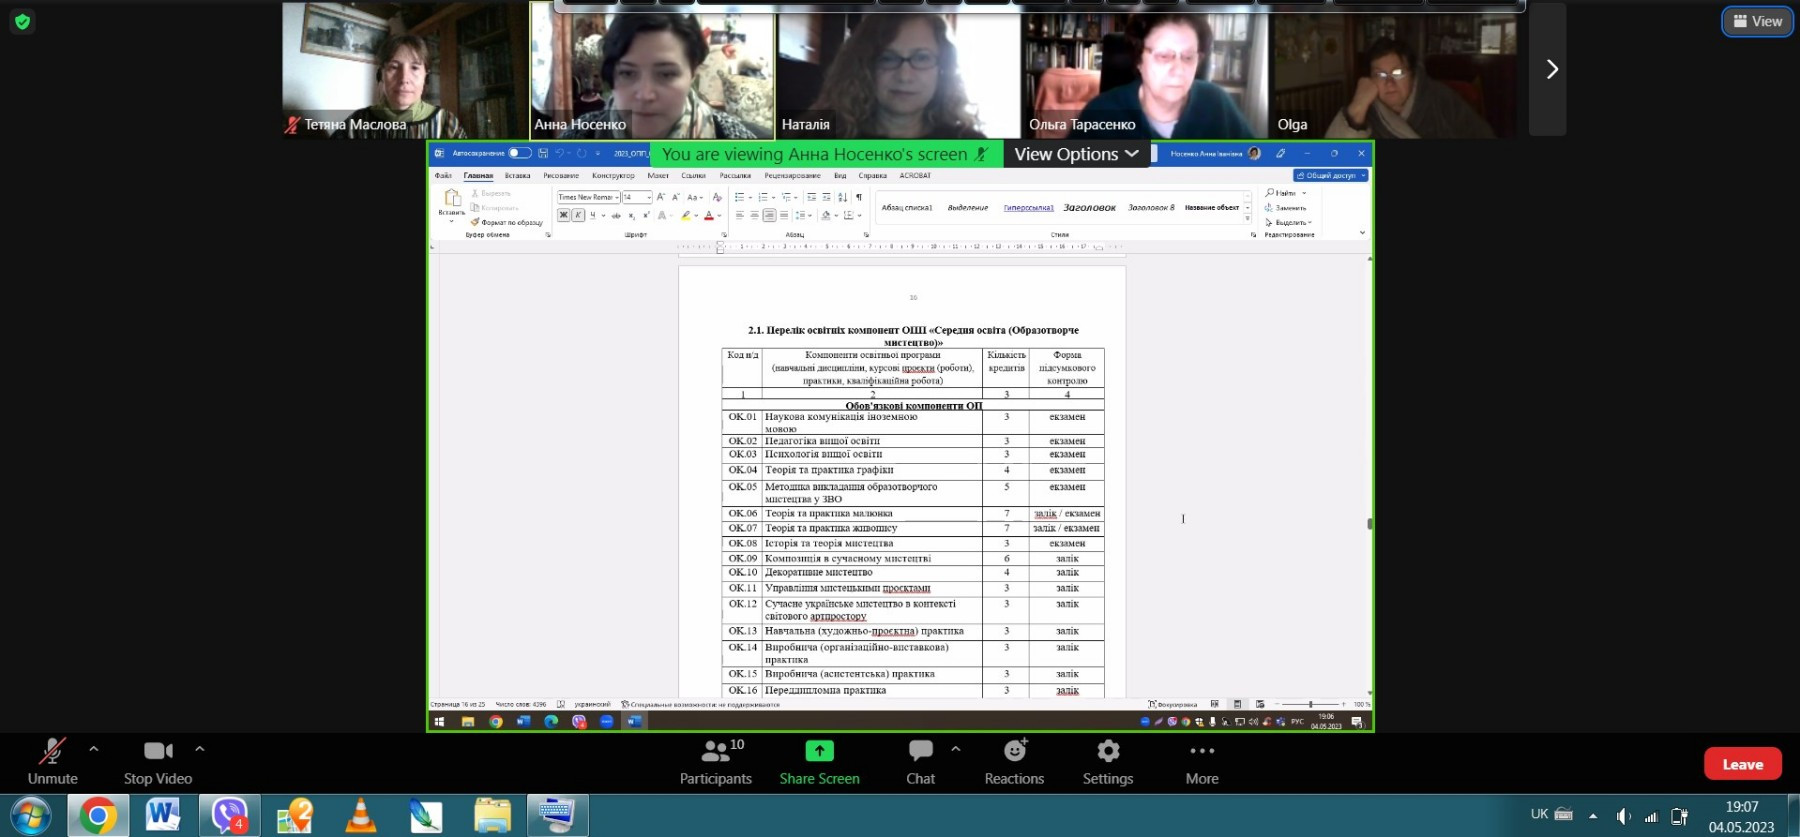1800x837 pixels.
Task: Switch to the Главная ribbon tab
Action: [x=478, y=176]
